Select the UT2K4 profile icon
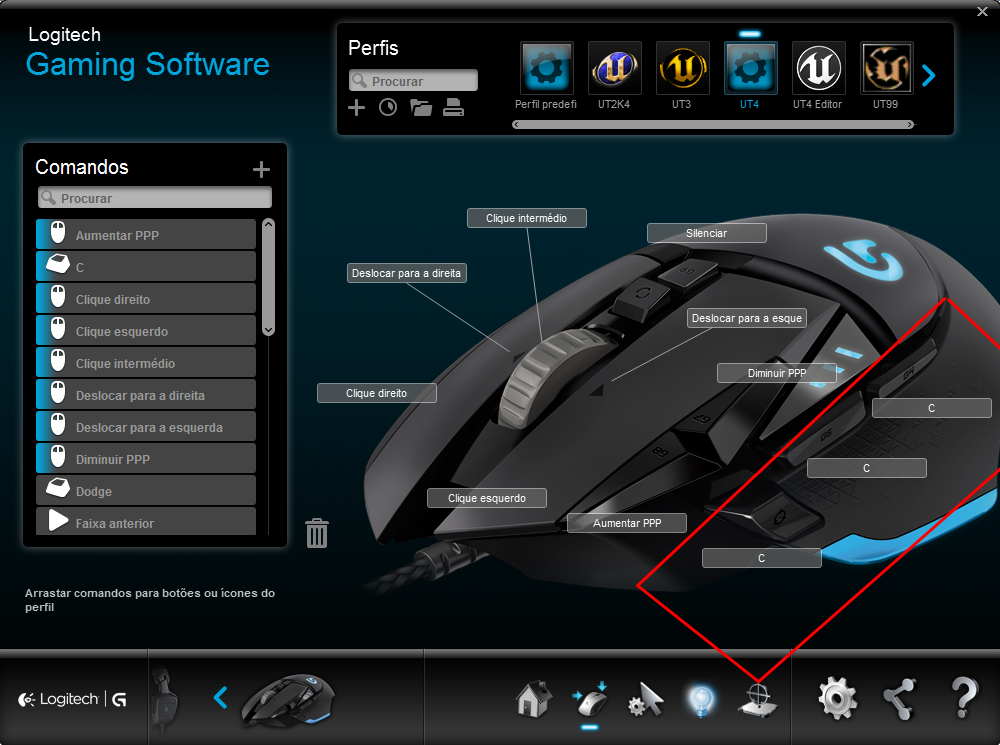The image size is (1000, 745). [x=614, y=68]
